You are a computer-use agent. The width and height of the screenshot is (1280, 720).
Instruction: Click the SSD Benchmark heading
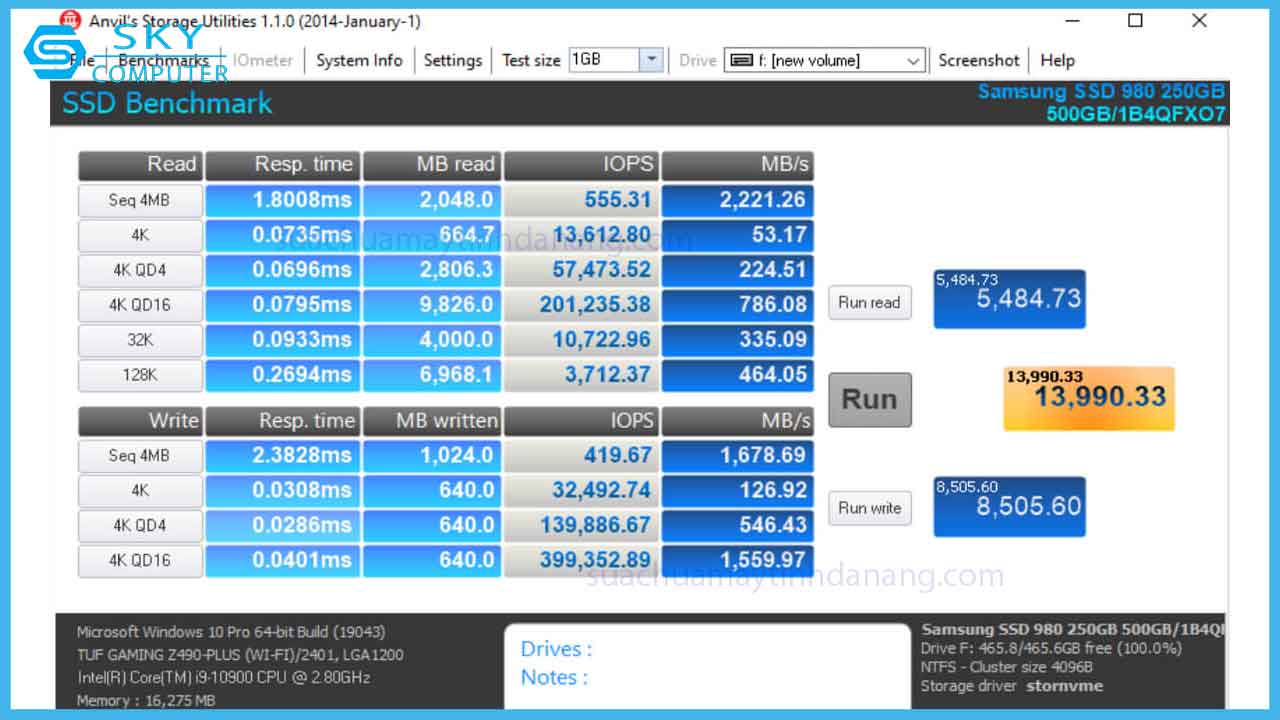pos(167,103)
